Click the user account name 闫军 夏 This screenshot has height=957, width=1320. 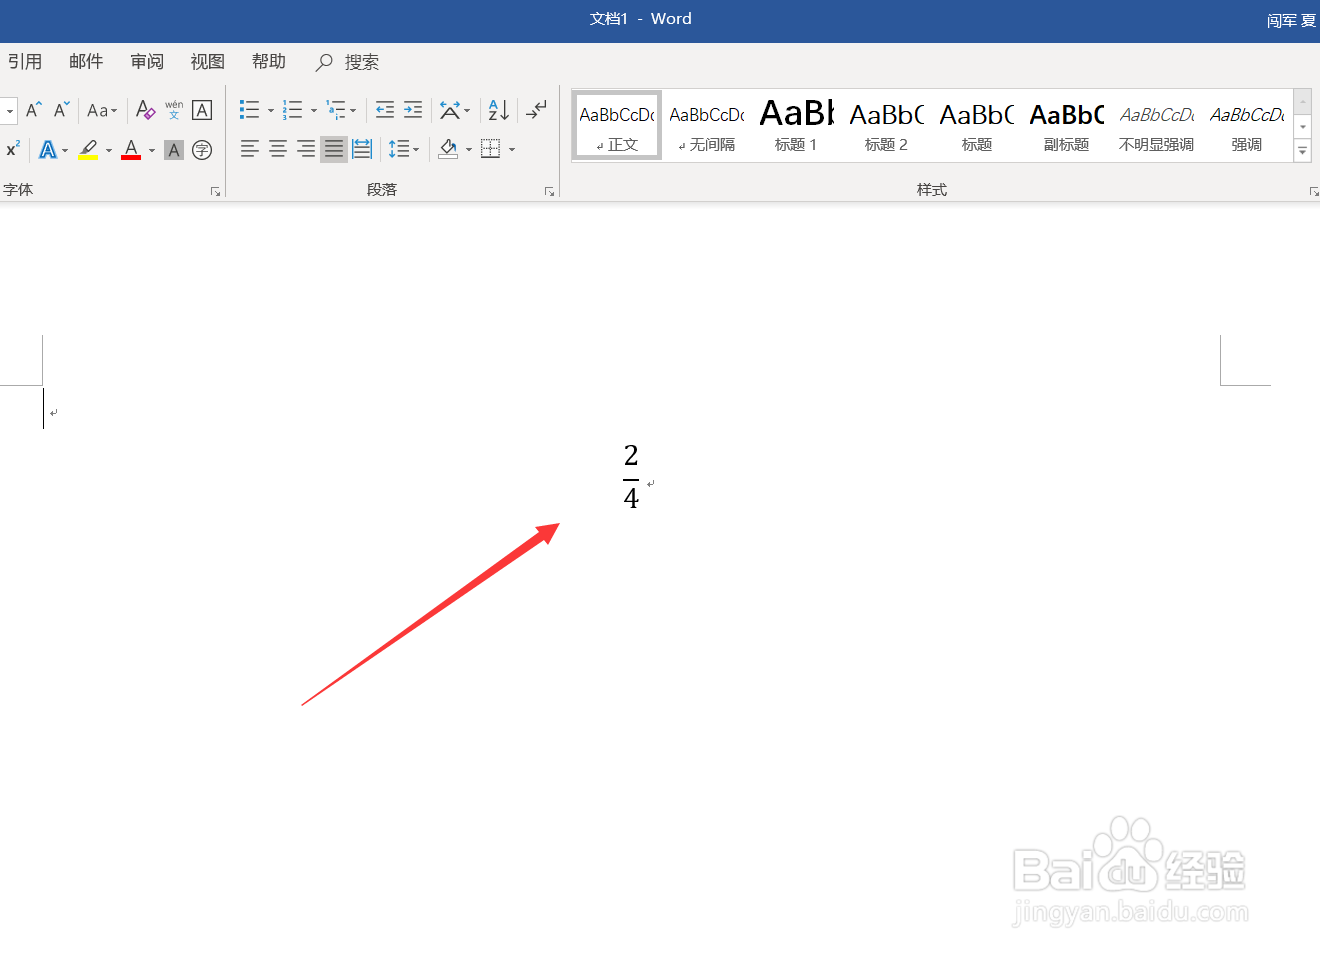click(x=1291, y=20)
